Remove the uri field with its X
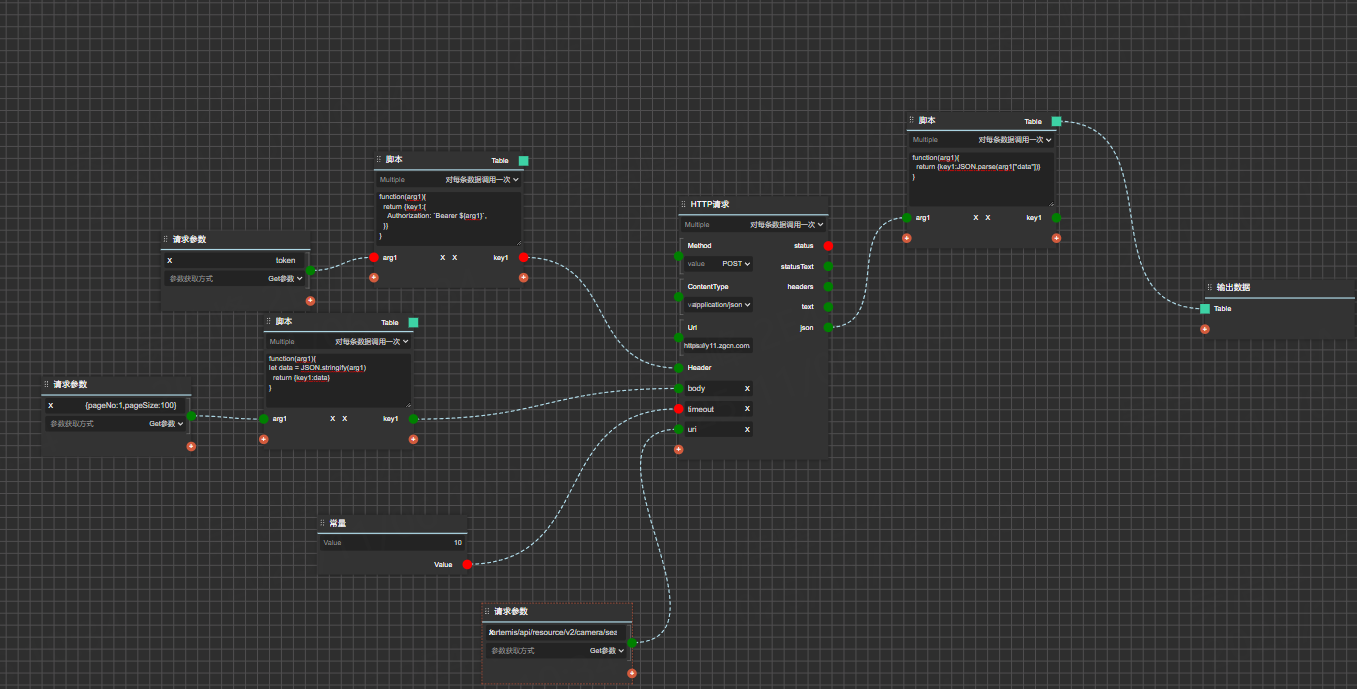This screenshot has height=689, width=1357. pyautogui.click(x=747, y=429)
